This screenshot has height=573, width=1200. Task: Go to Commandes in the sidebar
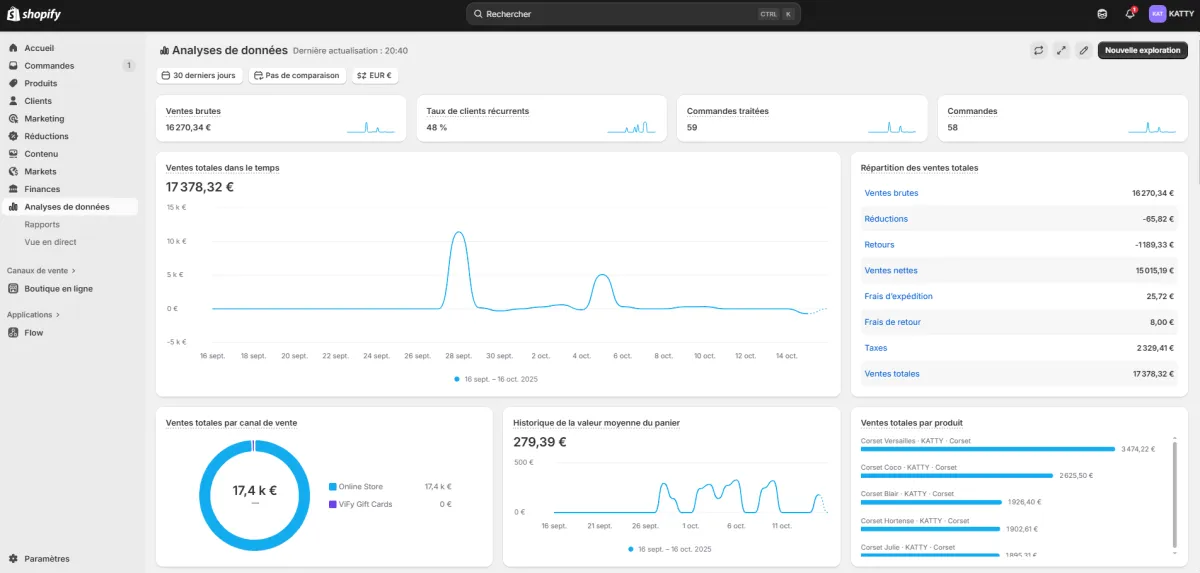(49, 66)
